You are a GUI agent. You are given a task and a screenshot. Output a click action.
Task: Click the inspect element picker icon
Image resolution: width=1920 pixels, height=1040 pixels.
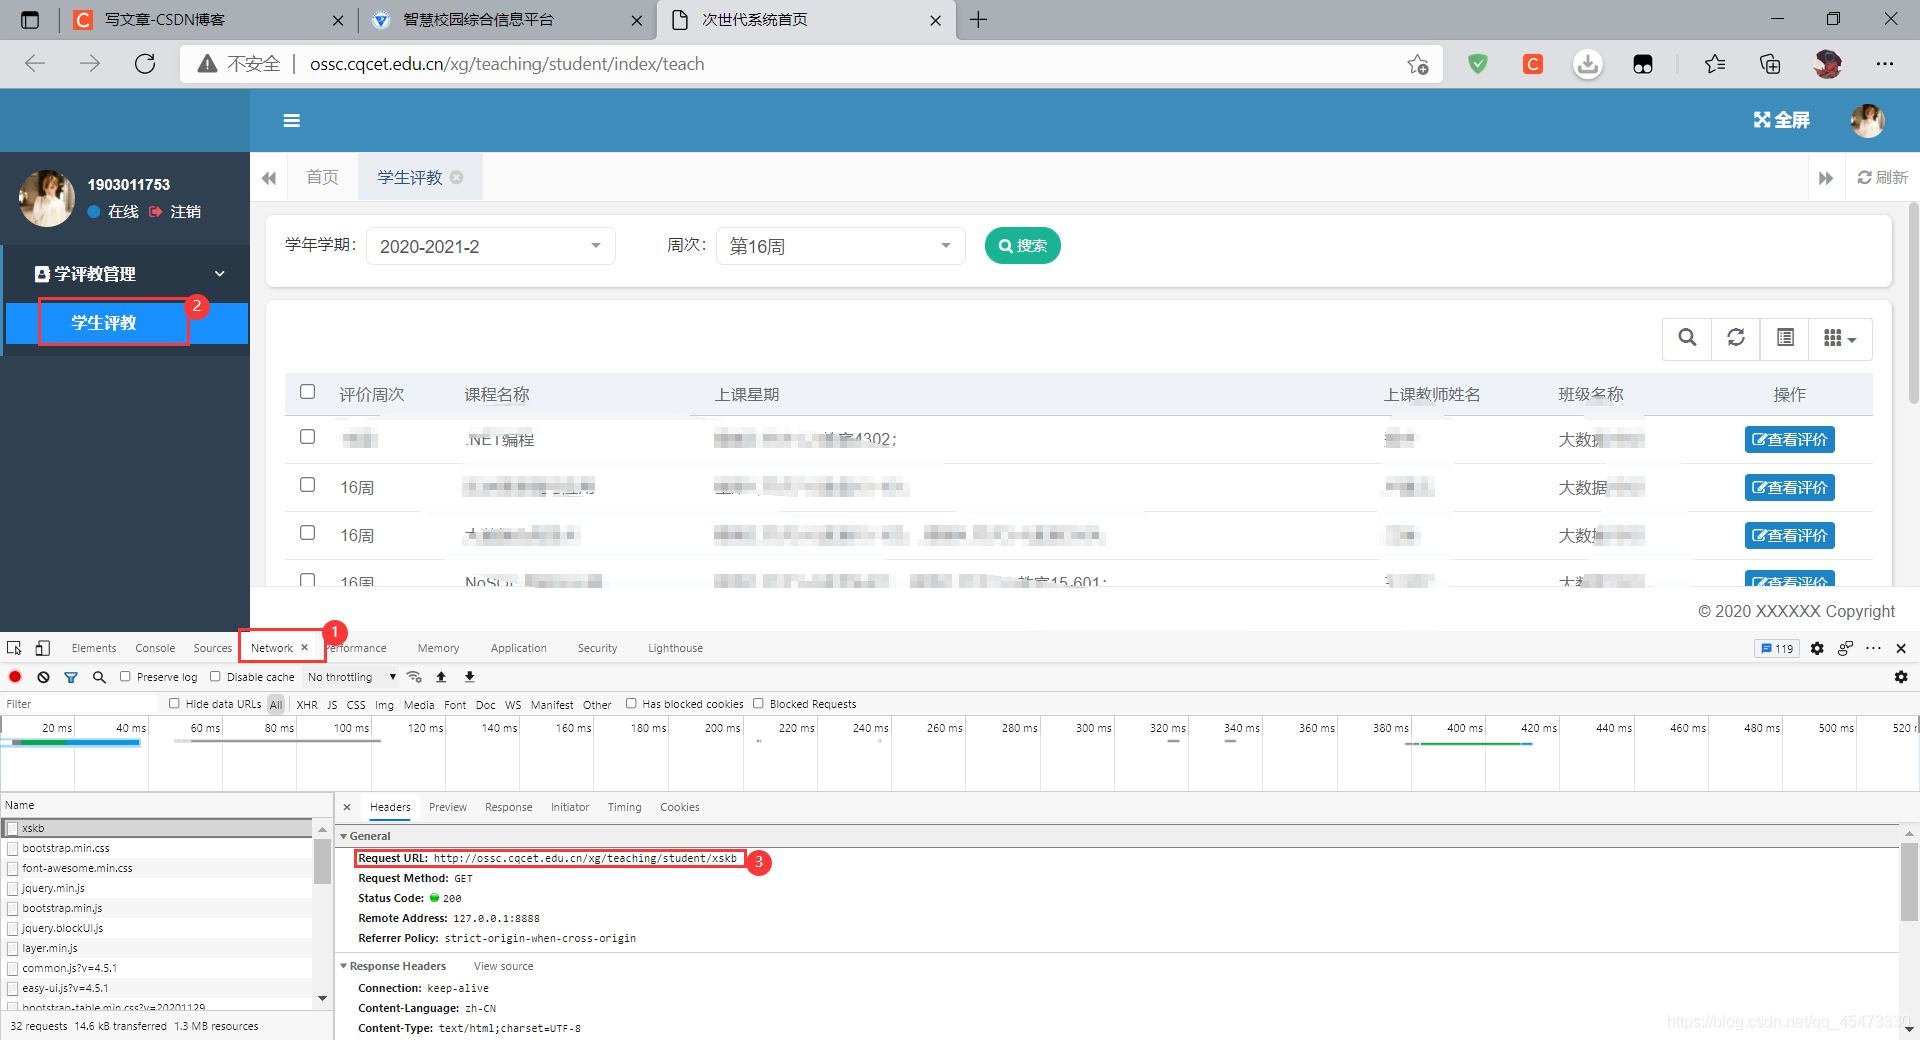pos(14,648)
